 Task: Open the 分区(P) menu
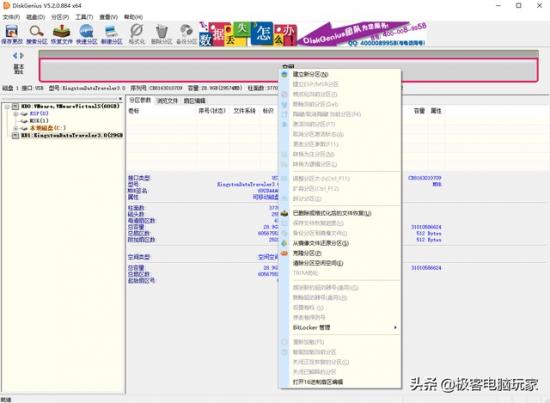60,17
